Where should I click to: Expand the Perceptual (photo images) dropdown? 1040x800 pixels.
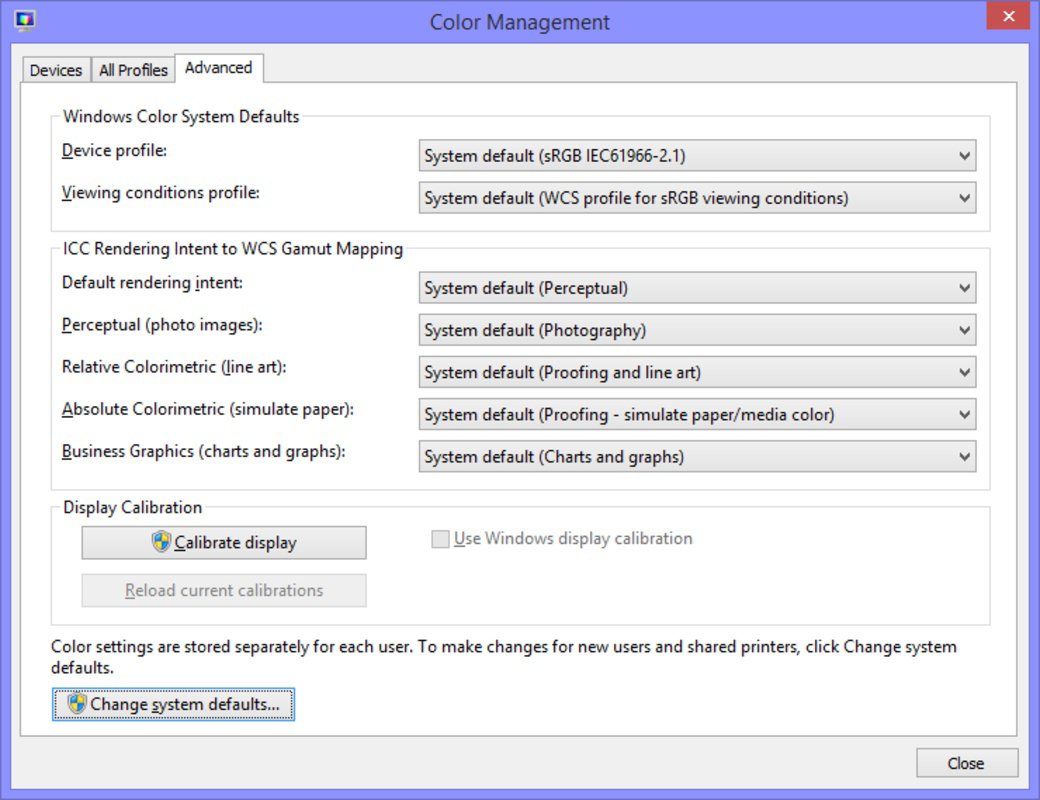click(x=695, y=330)
